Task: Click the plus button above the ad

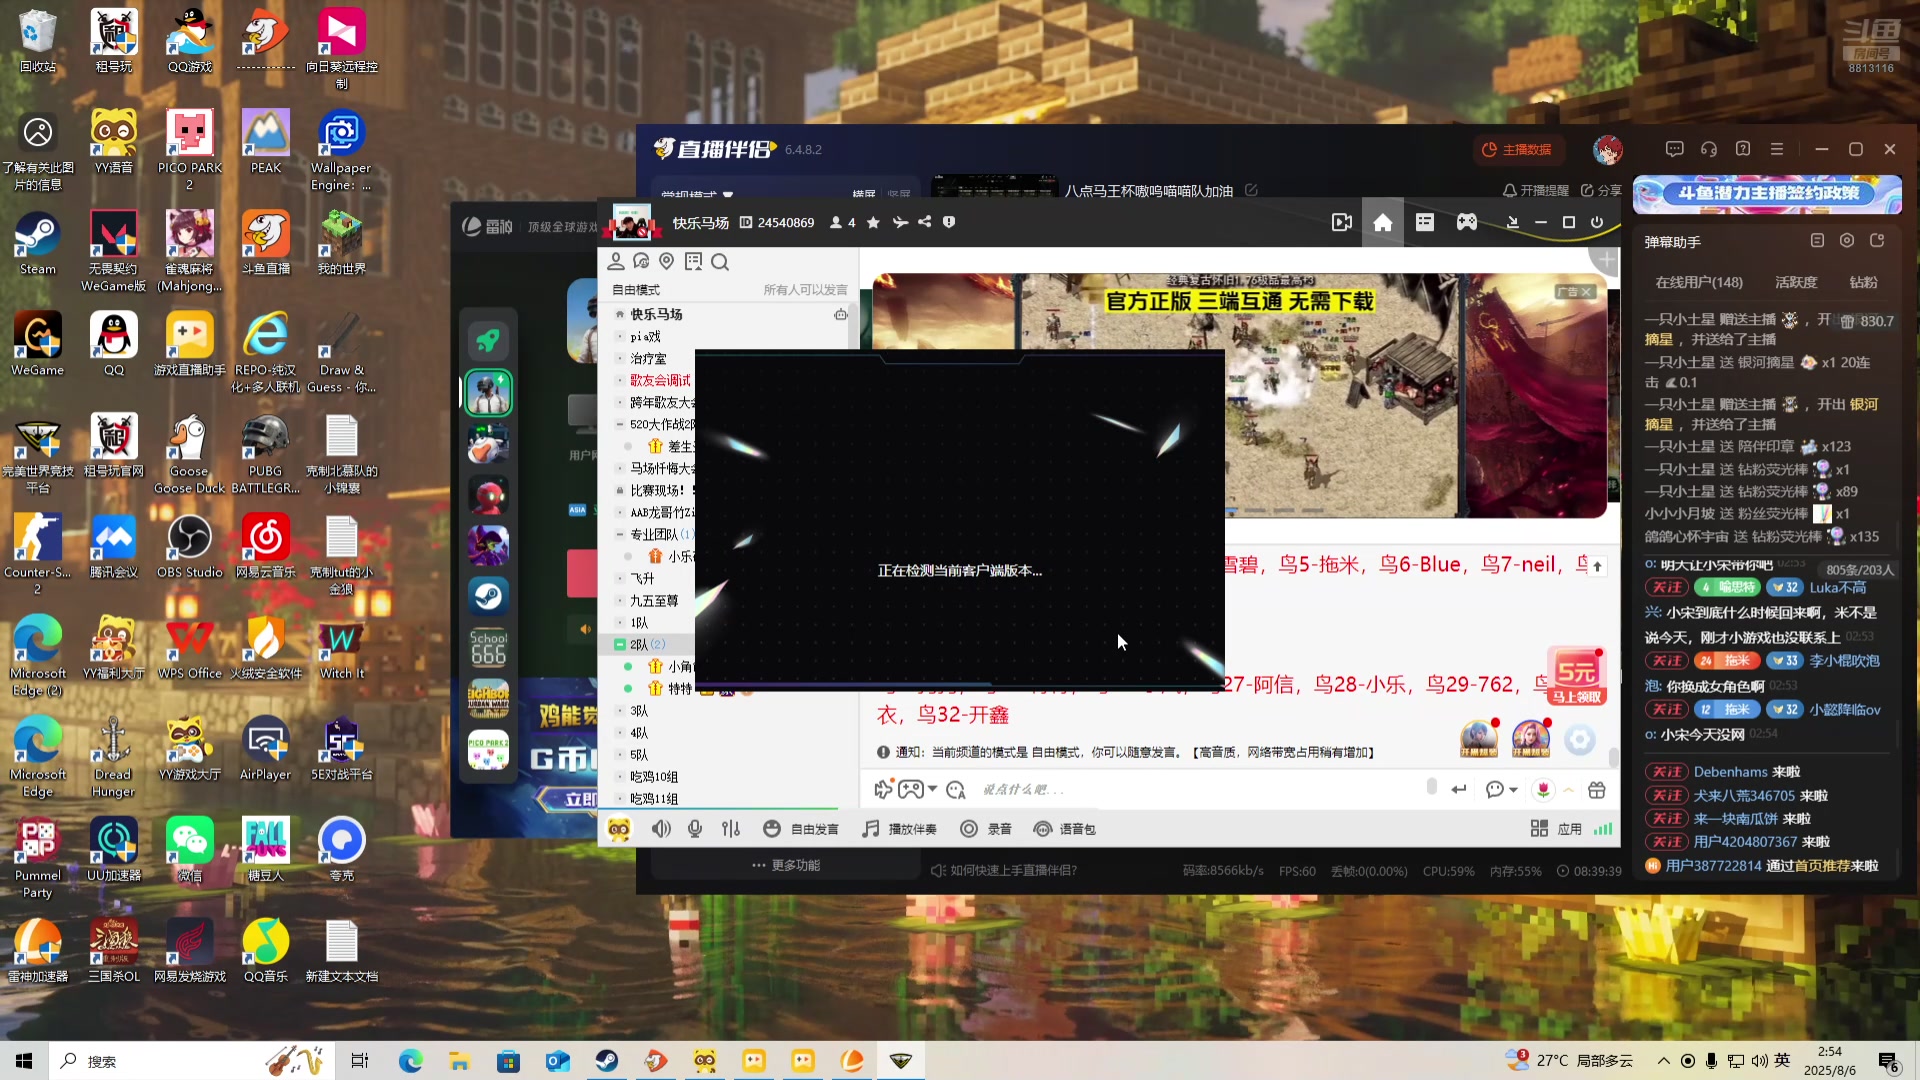Action: 1606,261
